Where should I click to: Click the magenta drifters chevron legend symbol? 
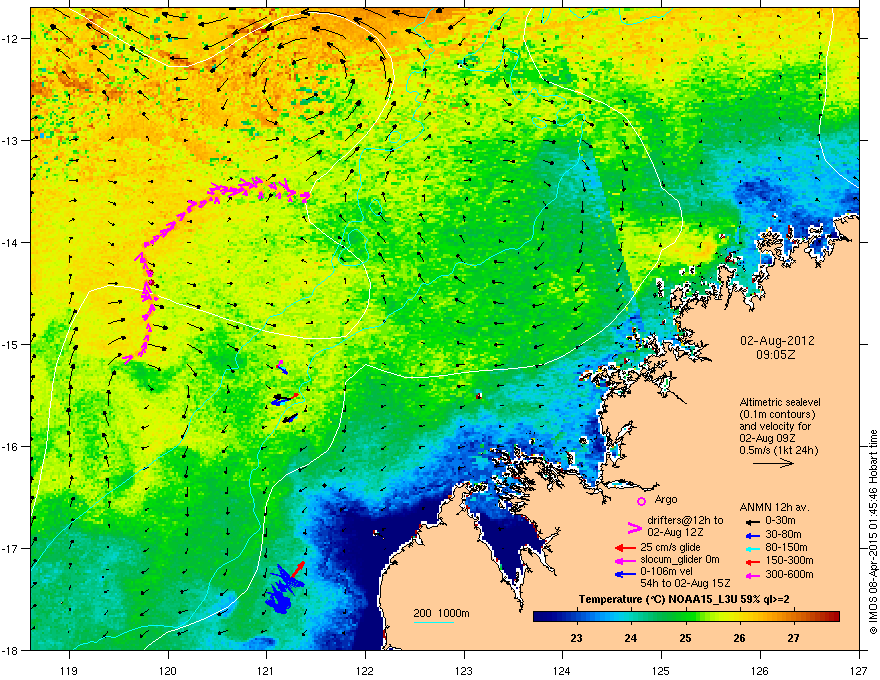[x=634, y=527]
